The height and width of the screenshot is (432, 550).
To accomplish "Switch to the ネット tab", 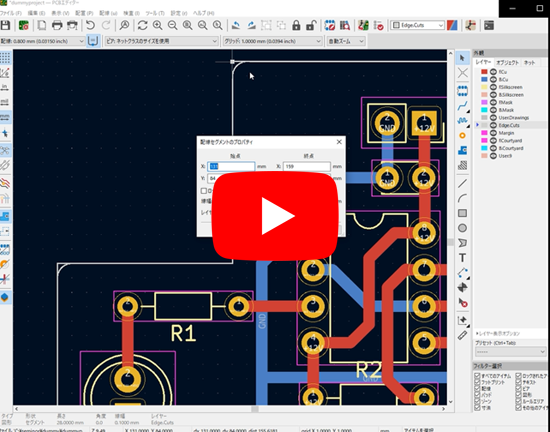I will 529,62.
